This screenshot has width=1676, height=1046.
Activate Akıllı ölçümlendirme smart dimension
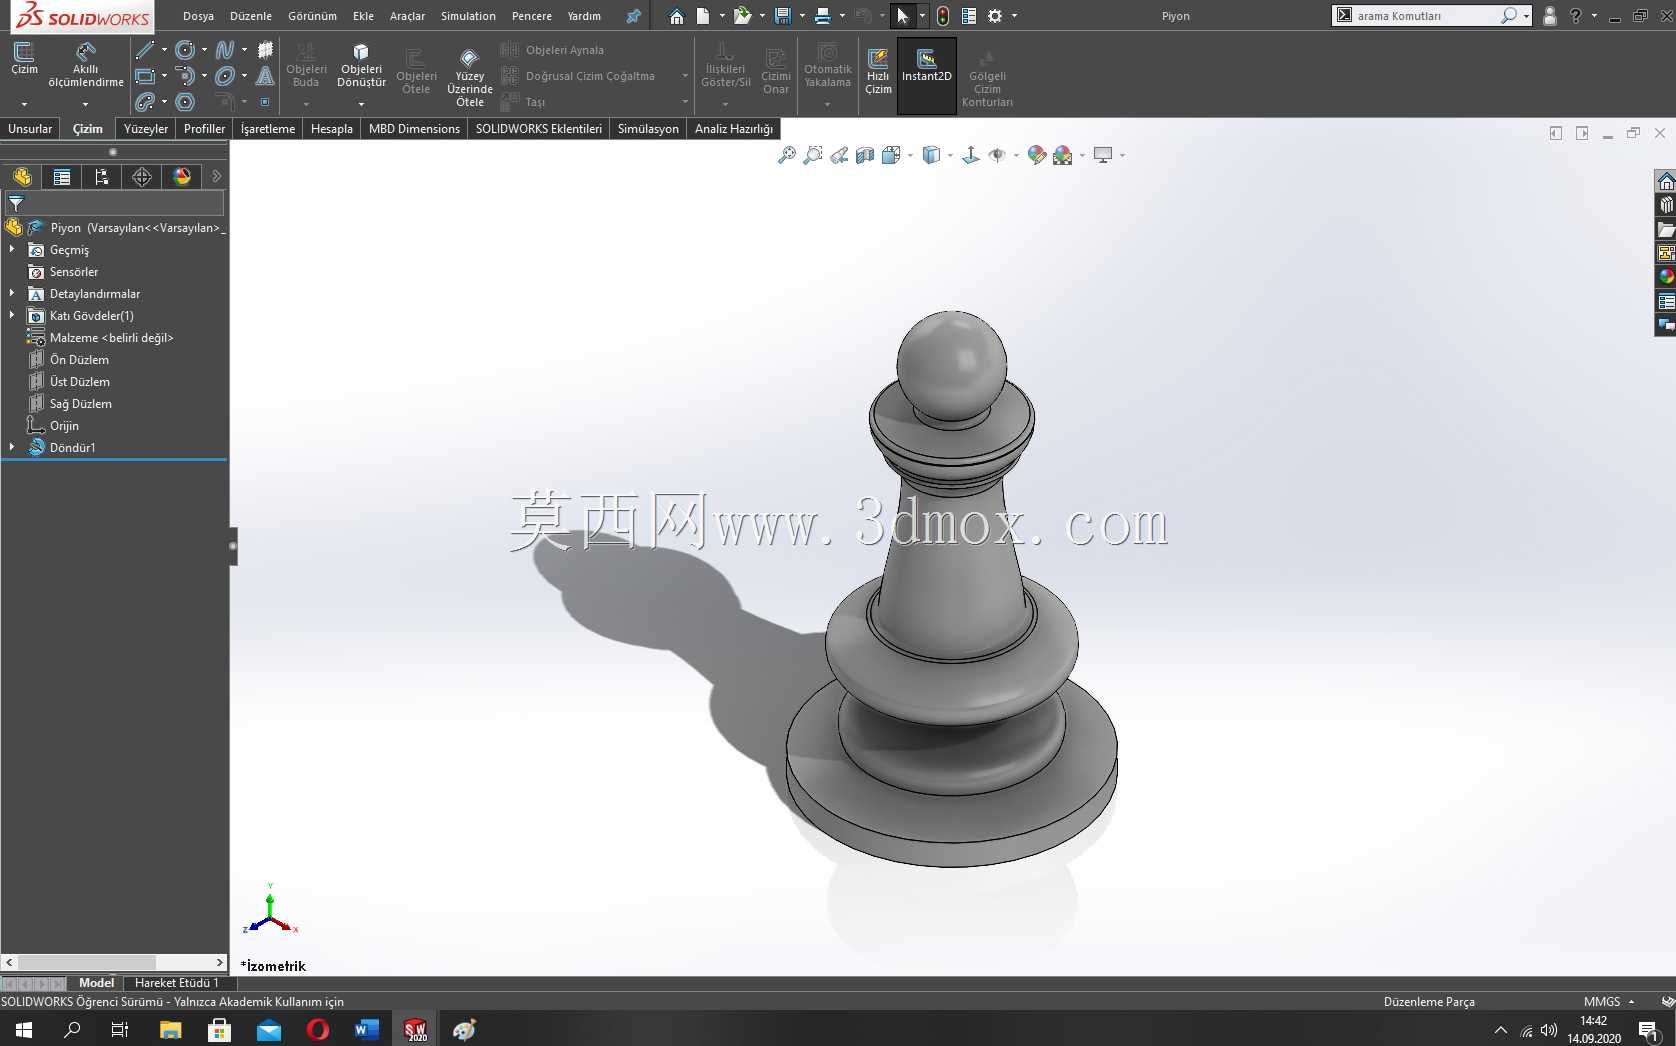(x=86, y=65)
